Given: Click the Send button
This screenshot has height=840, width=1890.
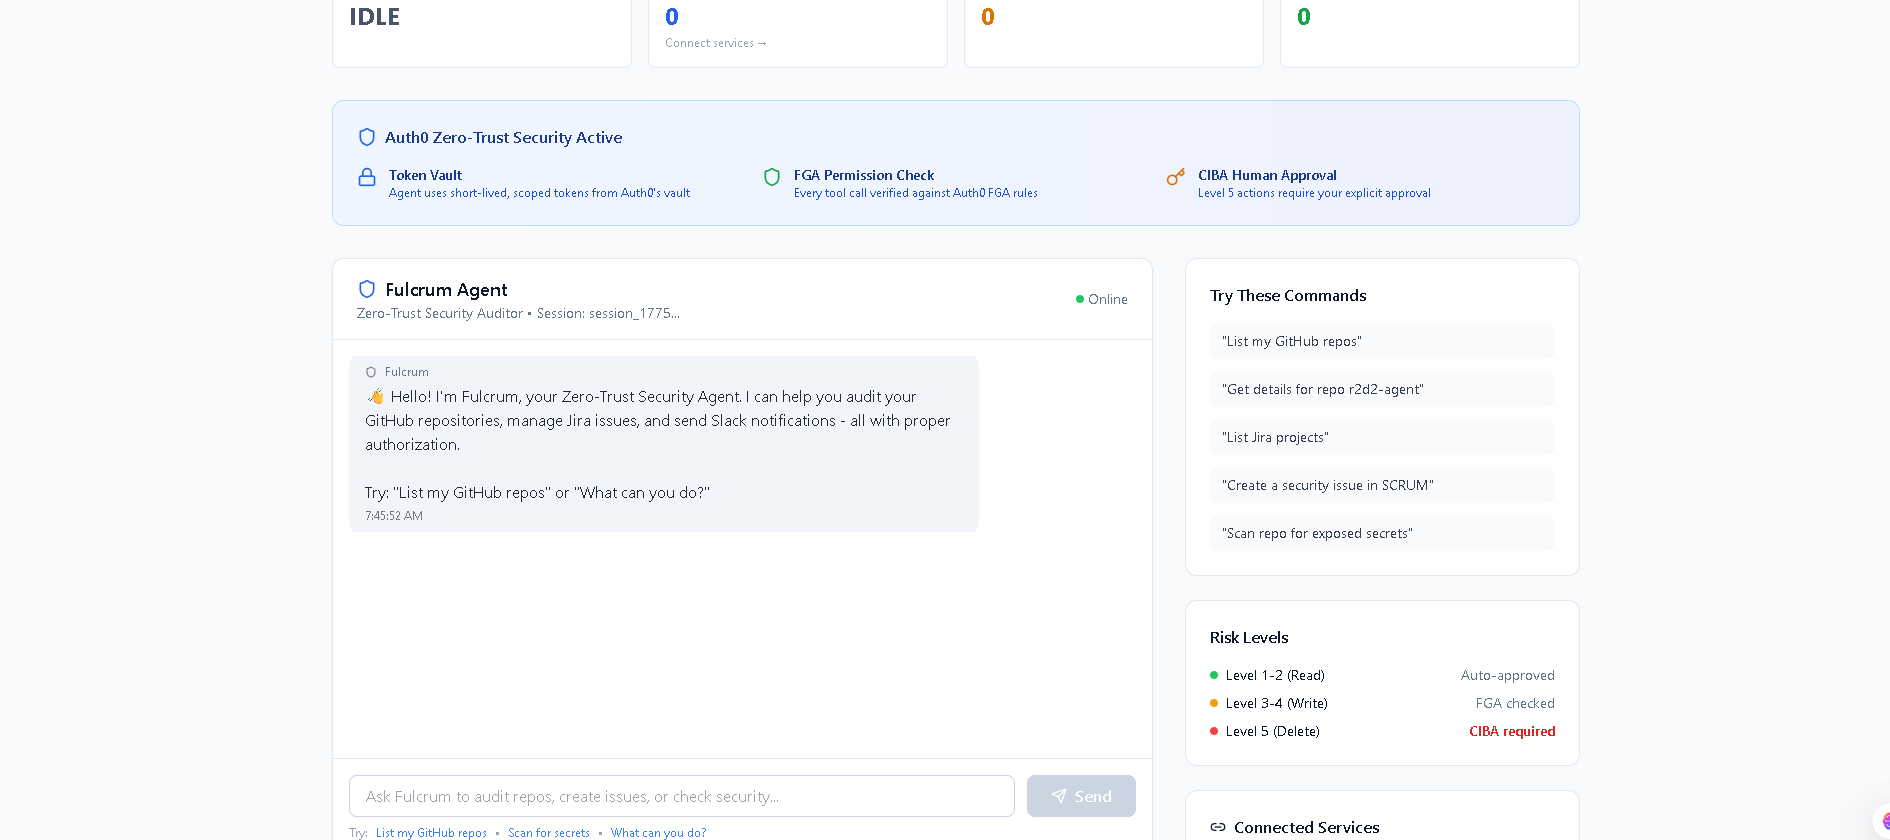Looking at the screenshot, I should (x=1081, y=796).
